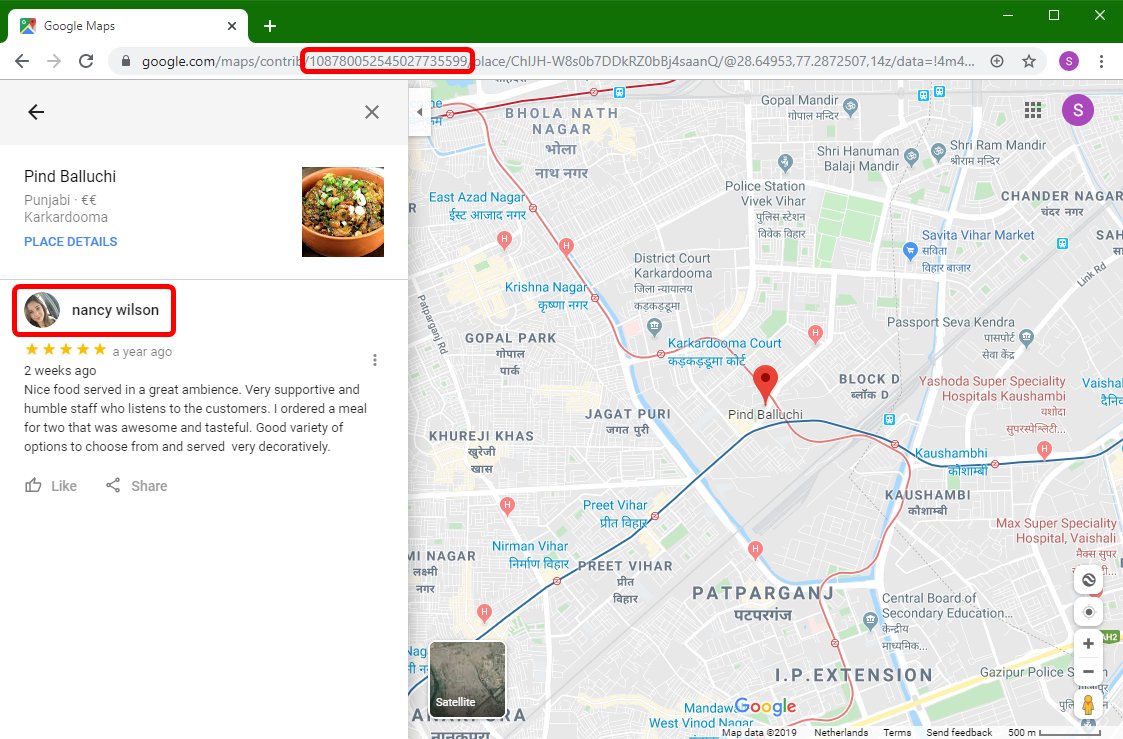Click District Court Karkardooma icon
Viewport: 1123px width, 739px height.
(655, 327)
